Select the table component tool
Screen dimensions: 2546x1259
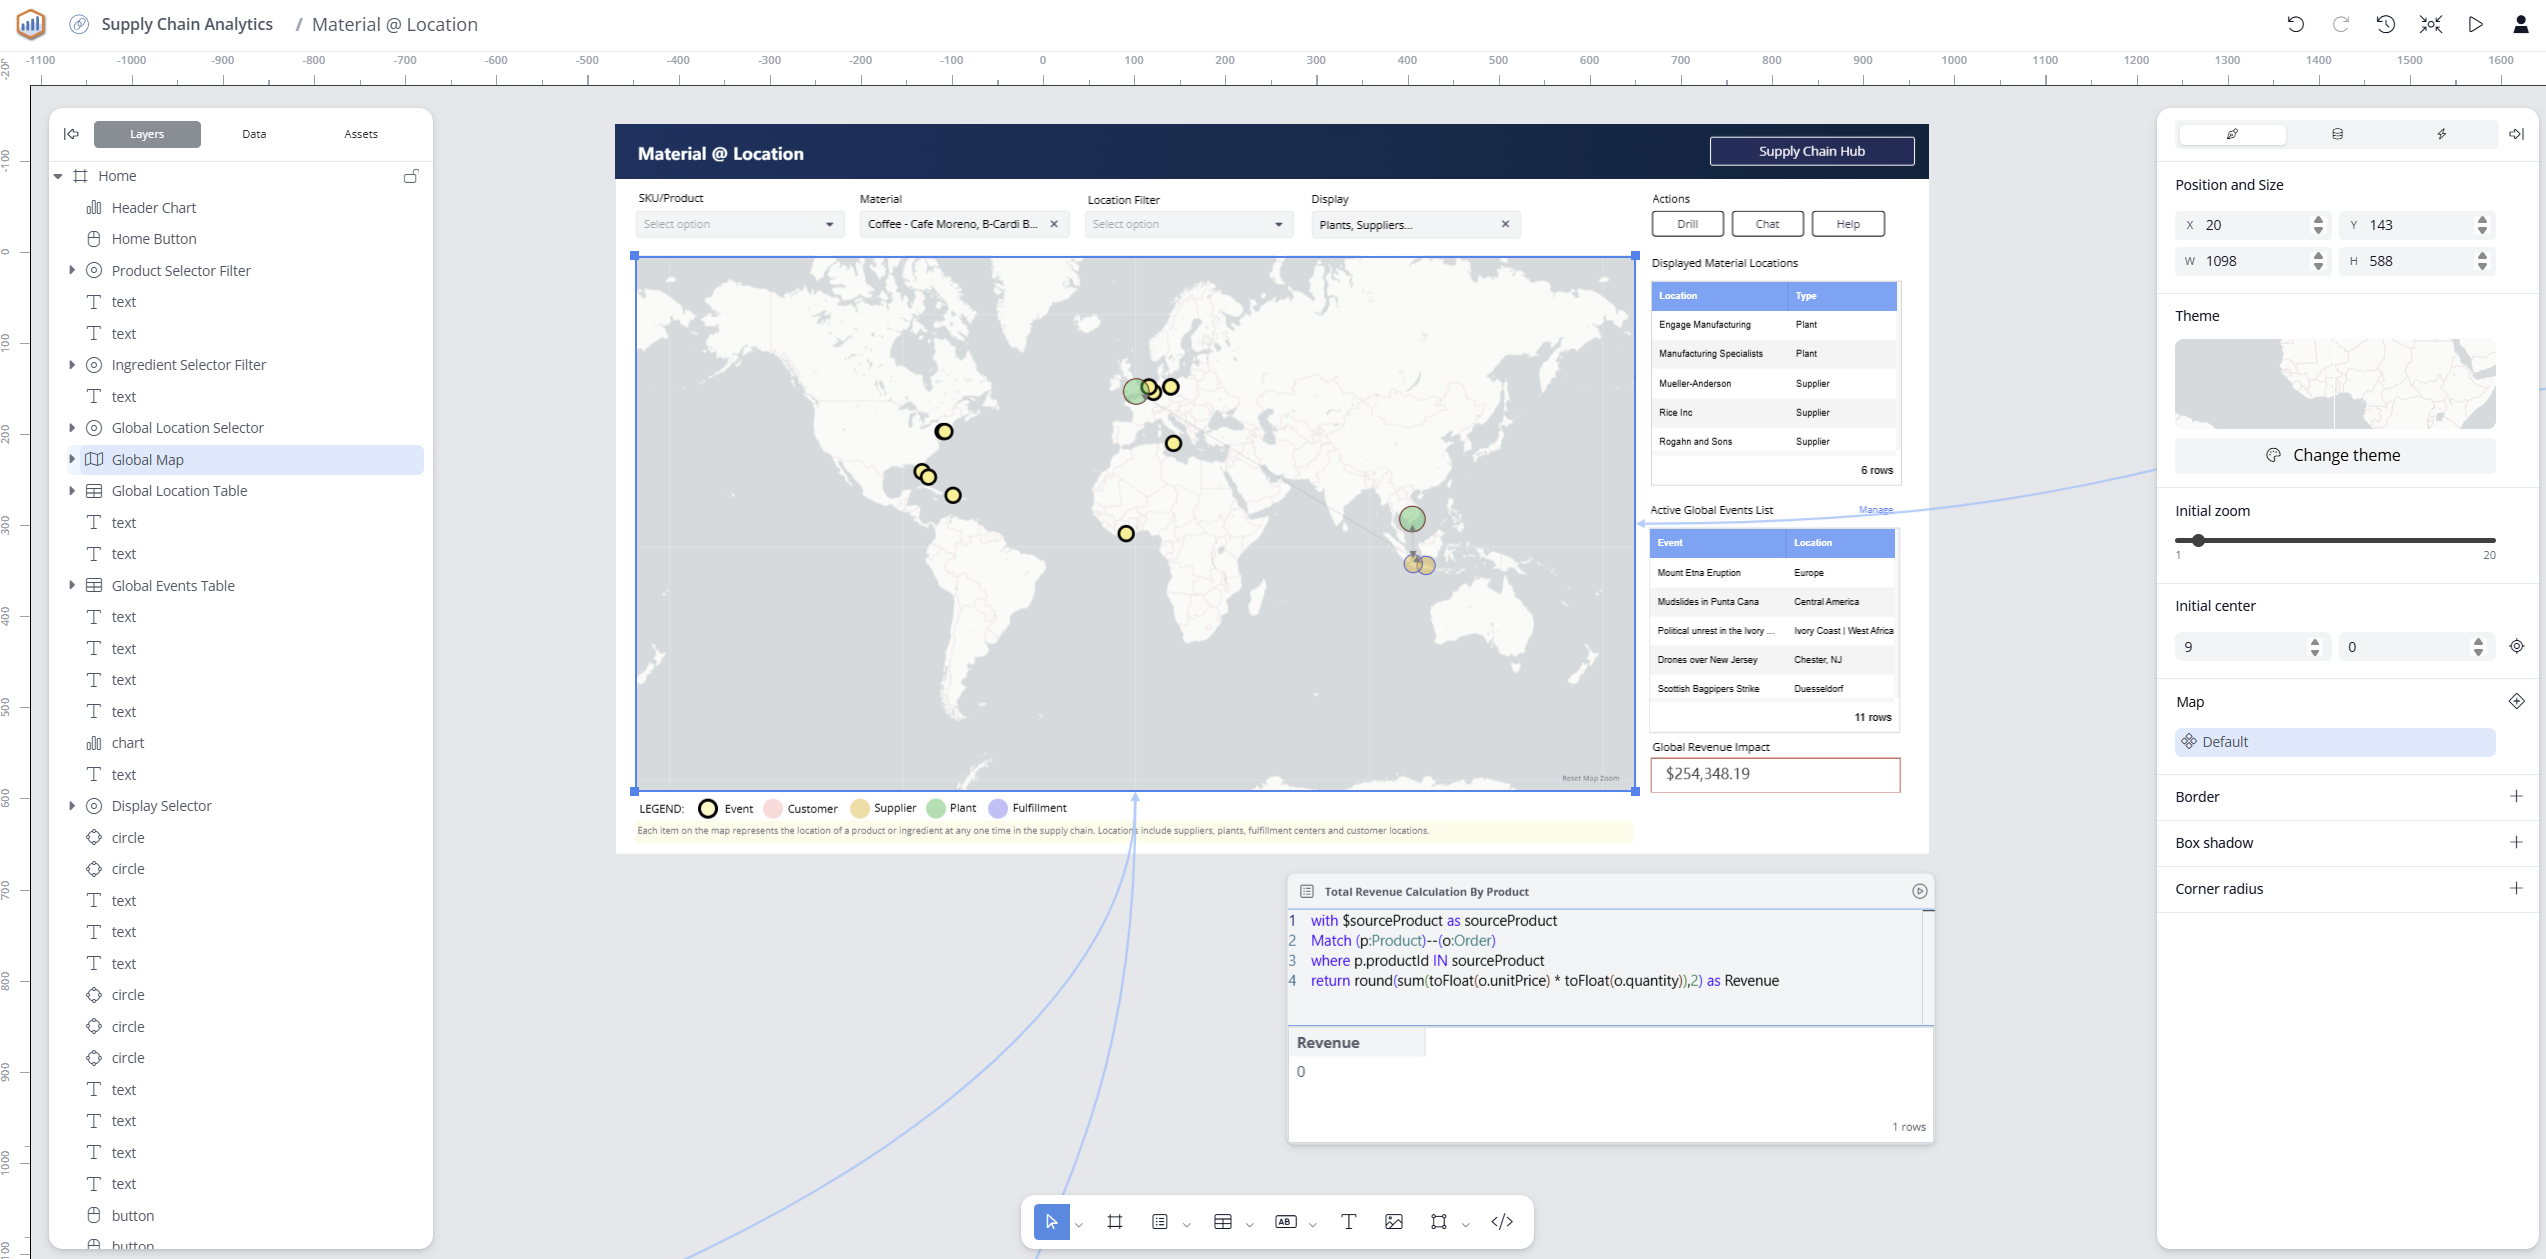coord(1223,1221)
